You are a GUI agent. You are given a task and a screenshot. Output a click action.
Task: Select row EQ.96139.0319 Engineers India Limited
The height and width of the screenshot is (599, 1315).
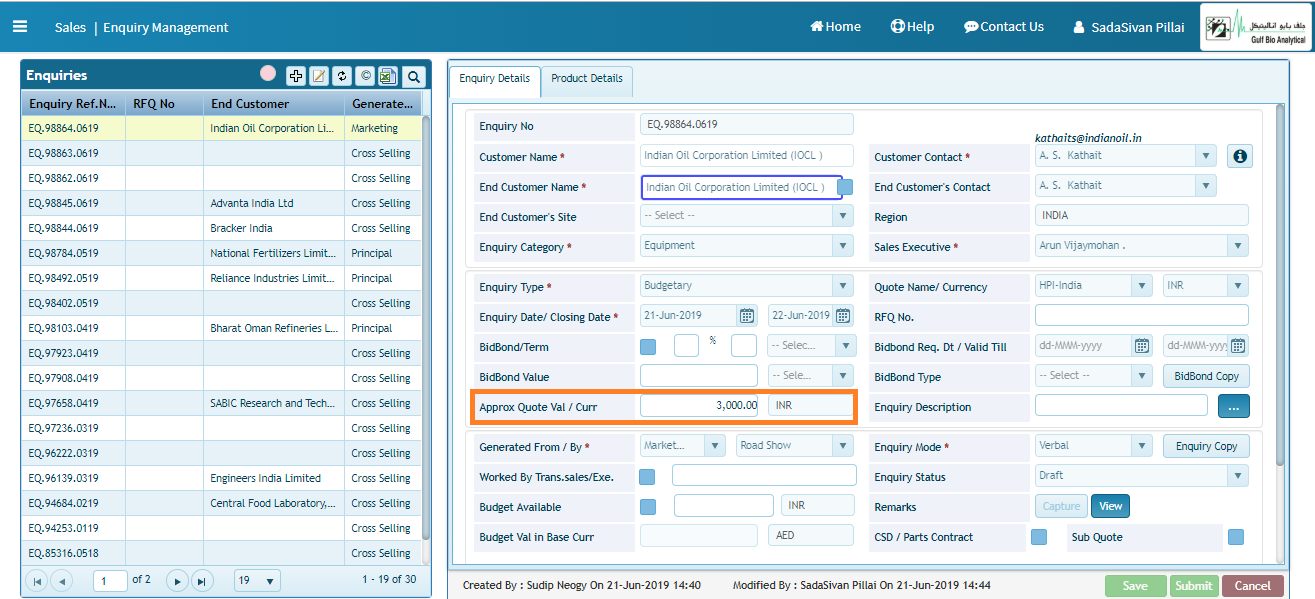221,478
